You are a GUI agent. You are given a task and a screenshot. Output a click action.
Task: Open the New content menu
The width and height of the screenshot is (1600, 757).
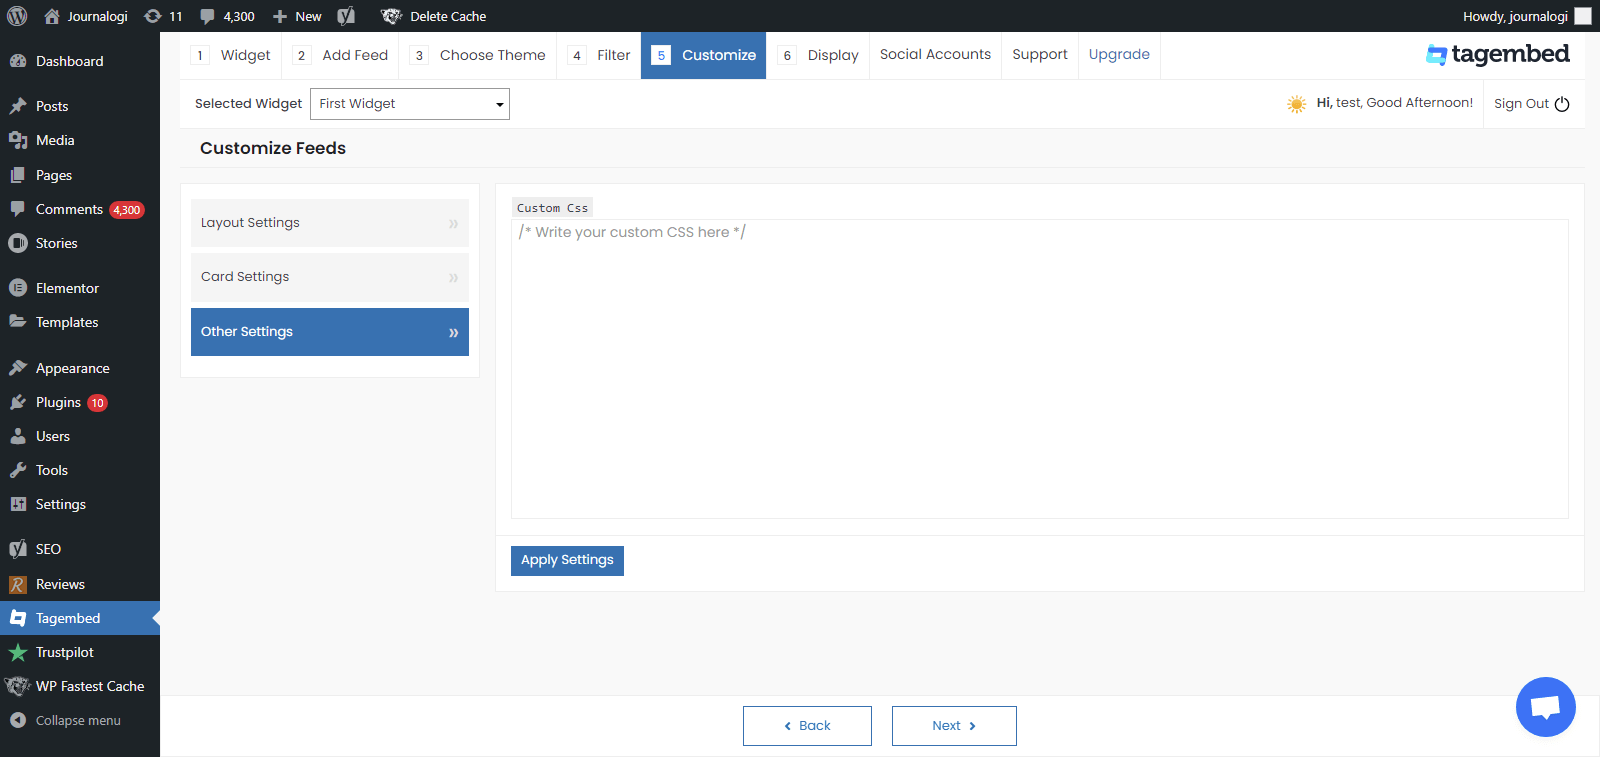[297, 16]
